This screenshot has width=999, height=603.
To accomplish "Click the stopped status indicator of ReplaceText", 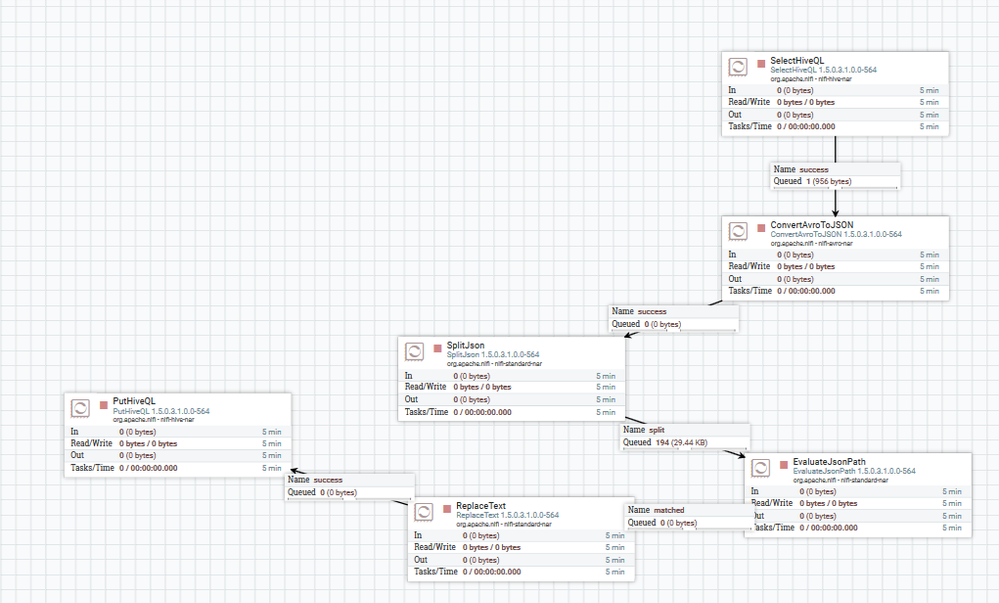I will (447, 509).
